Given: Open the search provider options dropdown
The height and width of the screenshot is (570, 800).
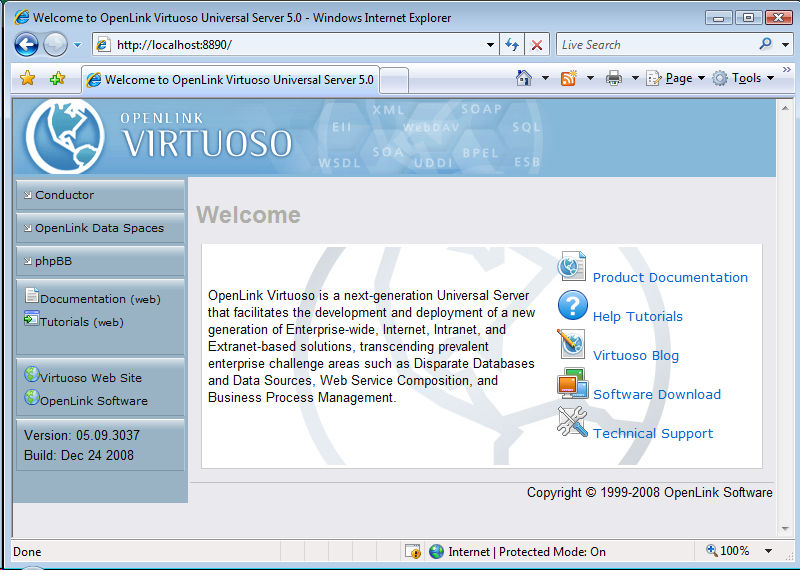Looking at the screenshot, I should (785, 45).
